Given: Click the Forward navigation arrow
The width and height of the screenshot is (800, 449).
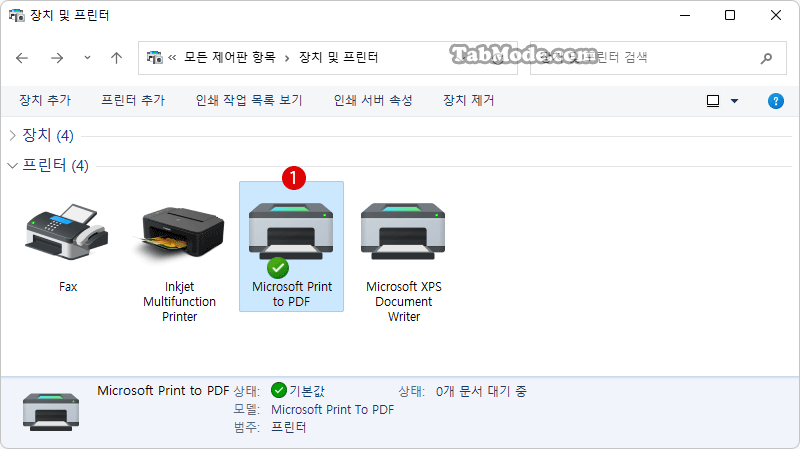Looking at the screenshot, I should pyautogui.click(x=57, y=58).
